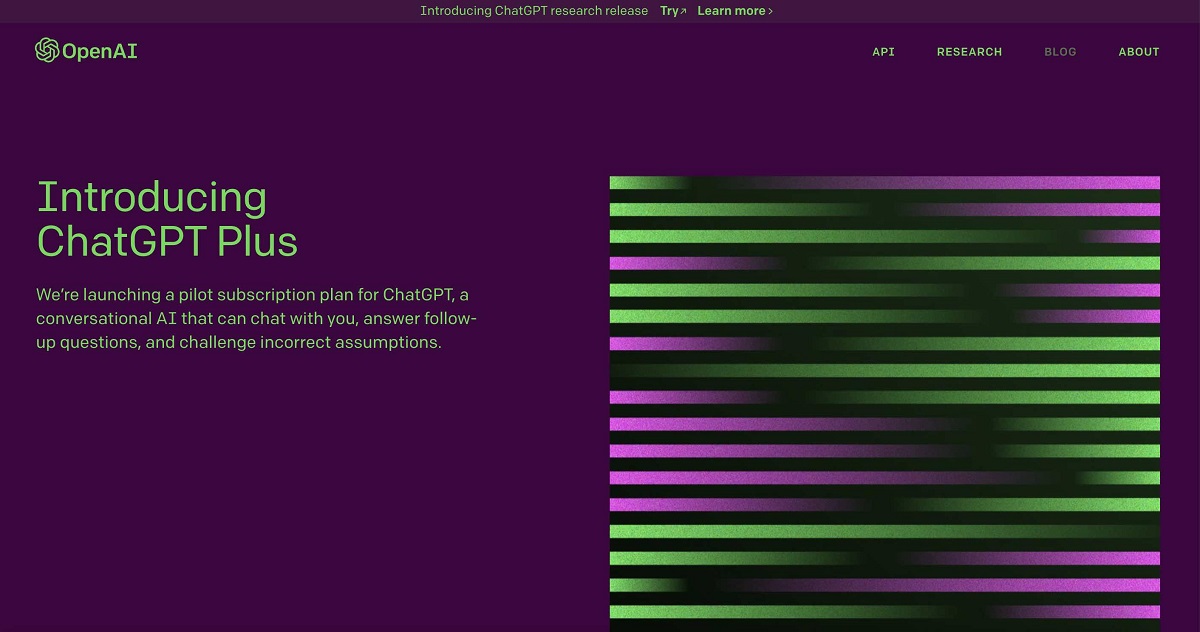
Task: Follow the "Learn more" banner link
Action: coord(733,11)
